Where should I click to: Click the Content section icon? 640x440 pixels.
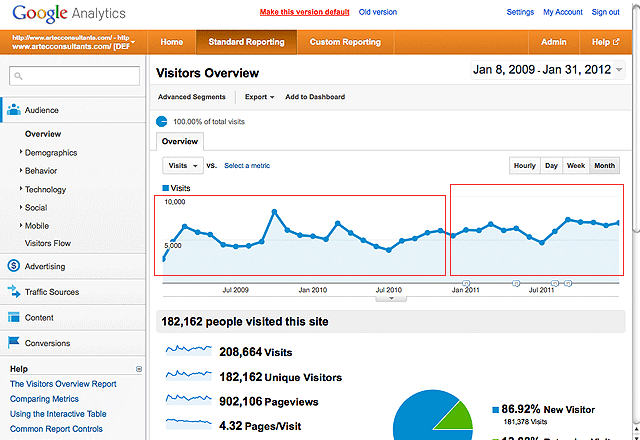14,318
